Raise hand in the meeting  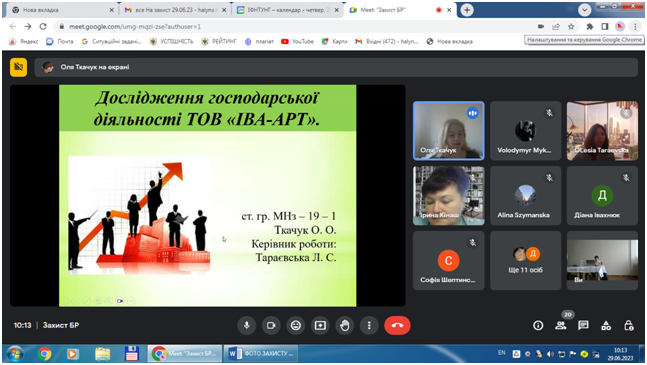tap(345, 325)
